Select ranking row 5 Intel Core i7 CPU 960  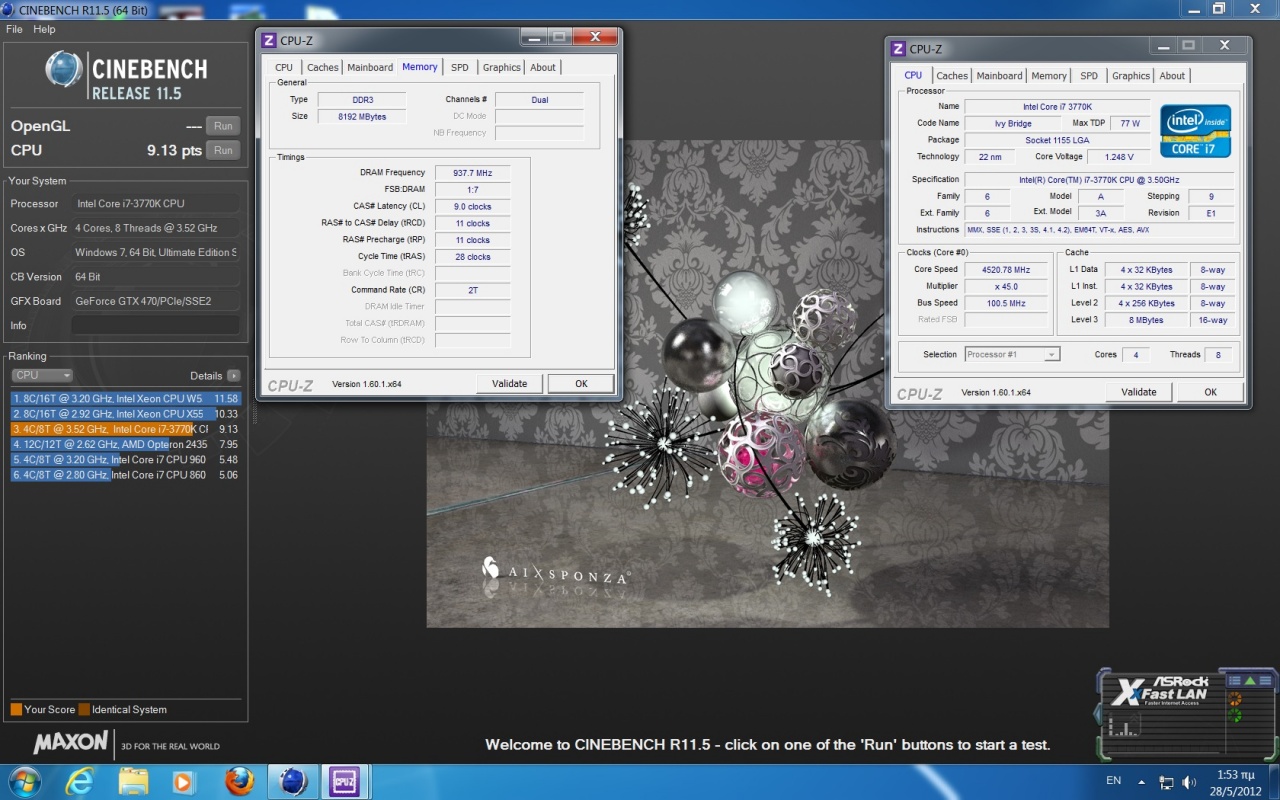point(125,460)
